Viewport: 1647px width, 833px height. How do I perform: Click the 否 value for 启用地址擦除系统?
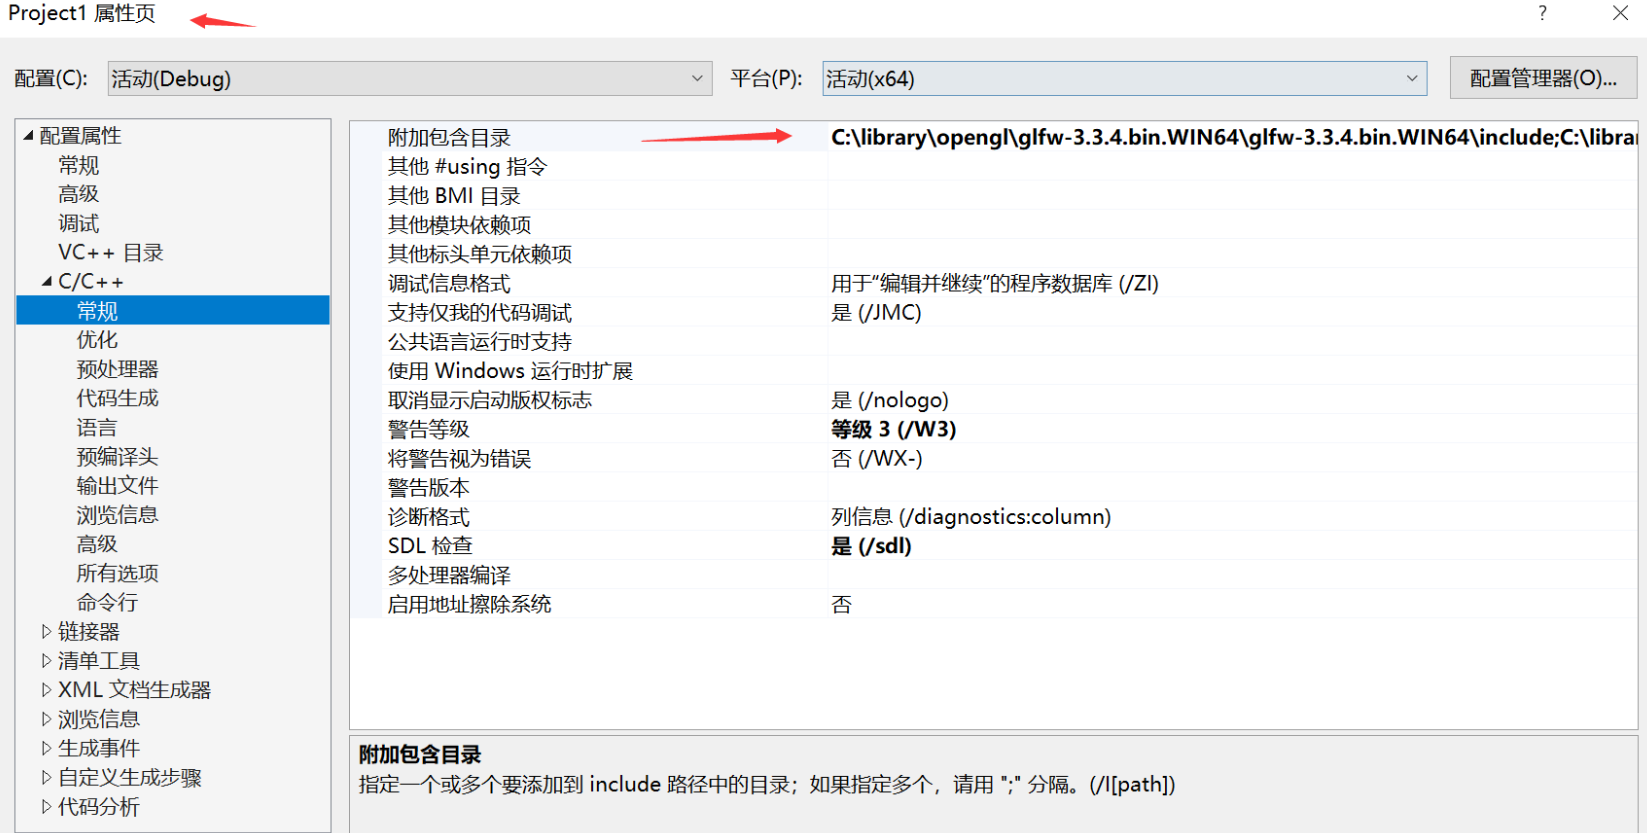pyautogui.click(x=841, y=603)
